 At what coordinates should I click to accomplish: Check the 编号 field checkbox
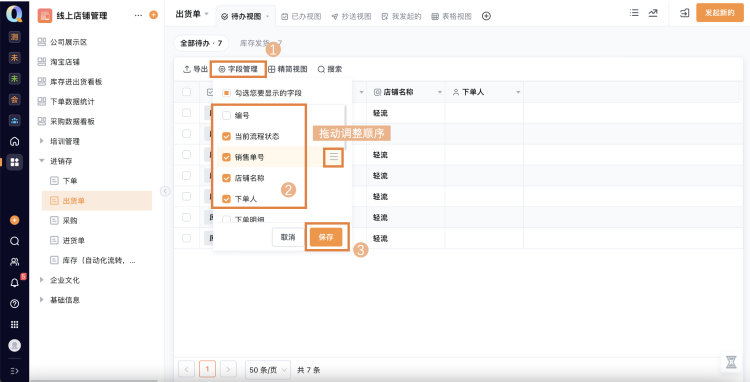tap(227, 115)
